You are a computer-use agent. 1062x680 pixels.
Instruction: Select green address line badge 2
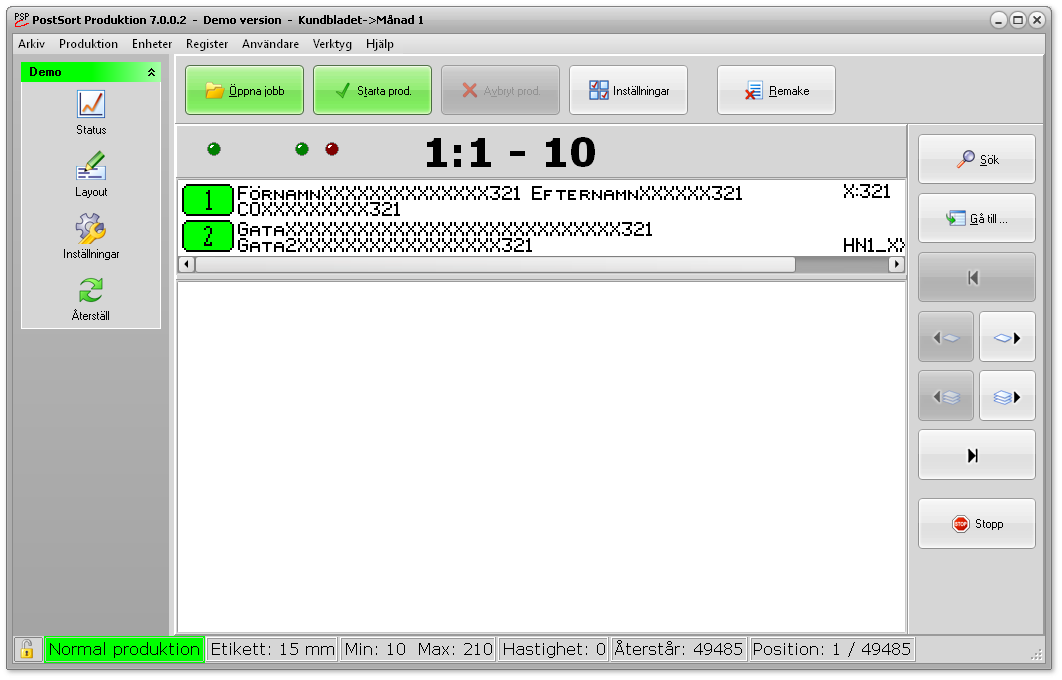[208, 236]
